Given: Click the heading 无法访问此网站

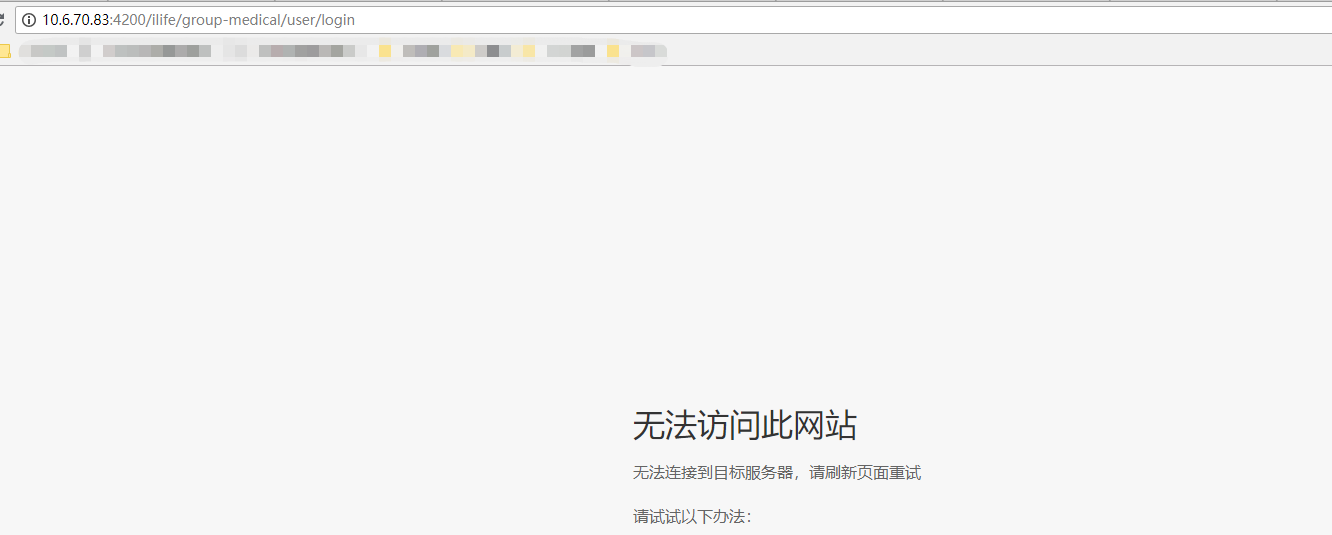Looking at the screenshot, I should 744,426.
